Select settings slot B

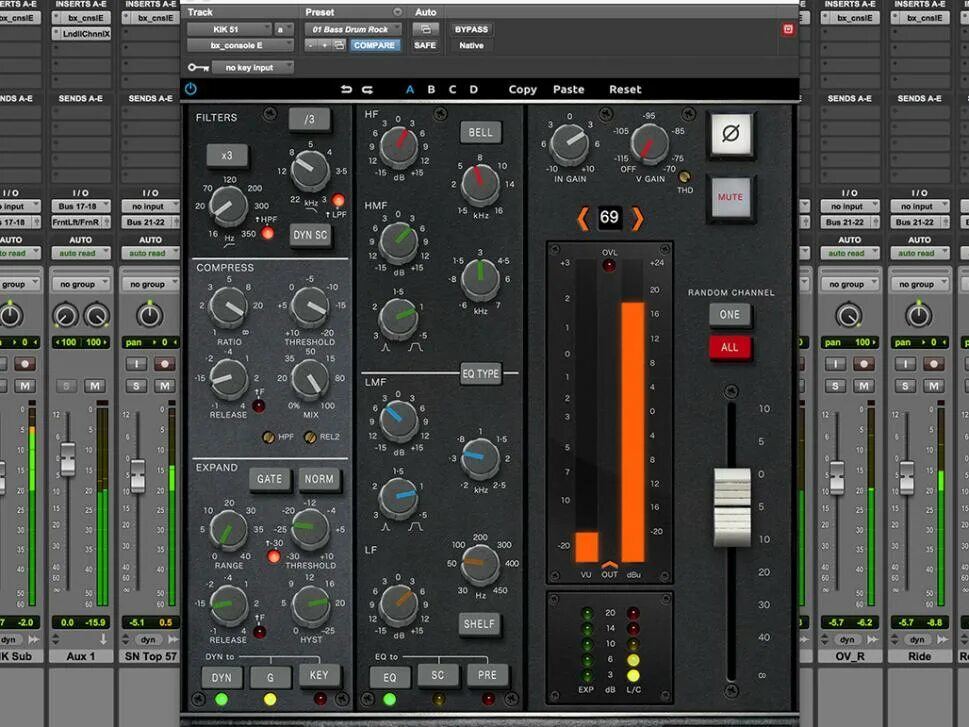click(x=431, y=90)
